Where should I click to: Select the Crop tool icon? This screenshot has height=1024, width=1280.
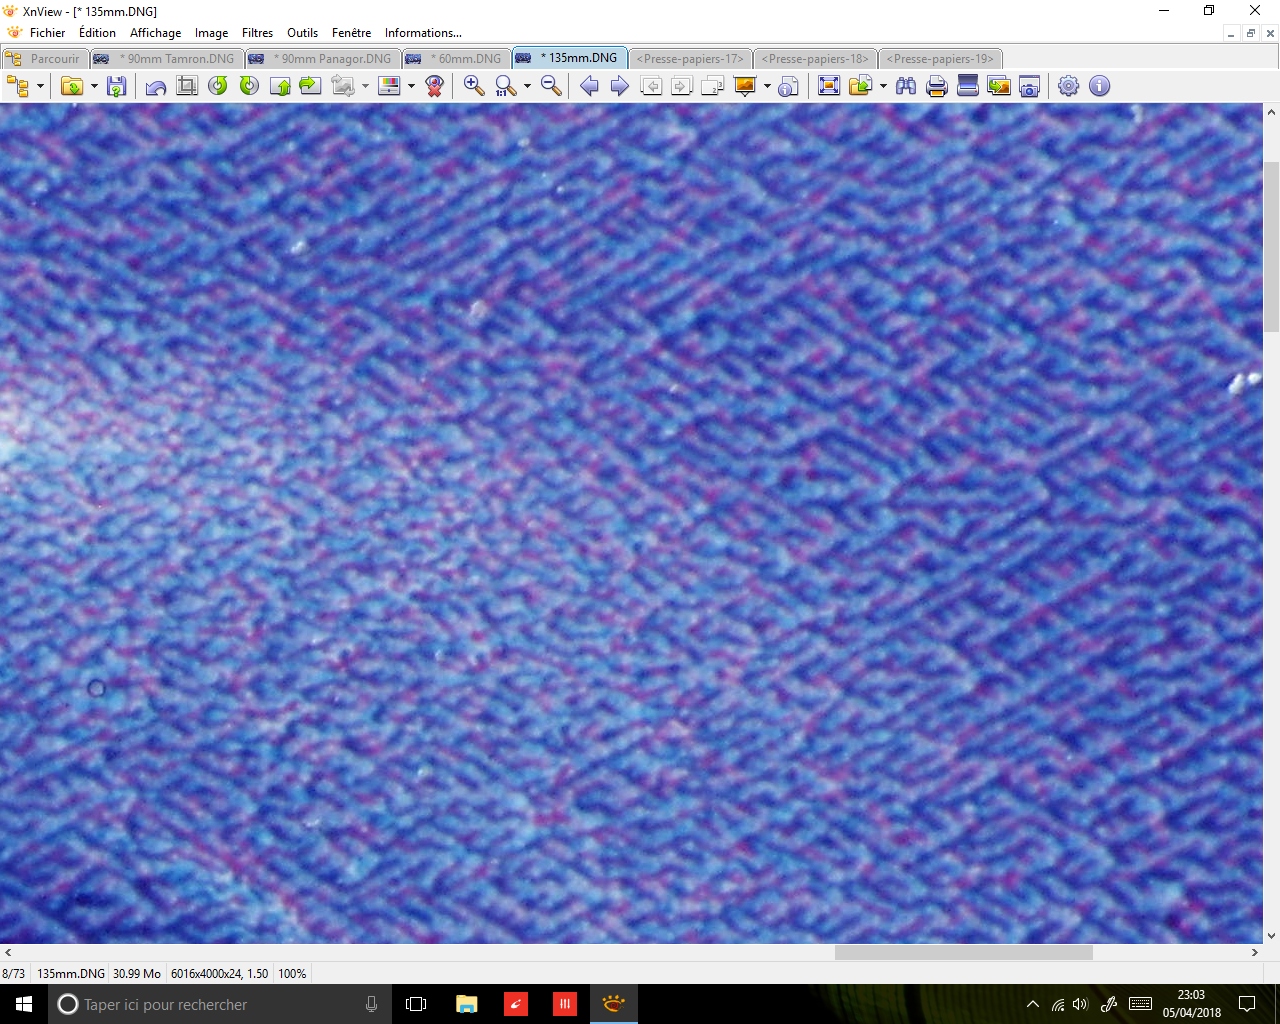pos(187,86)
